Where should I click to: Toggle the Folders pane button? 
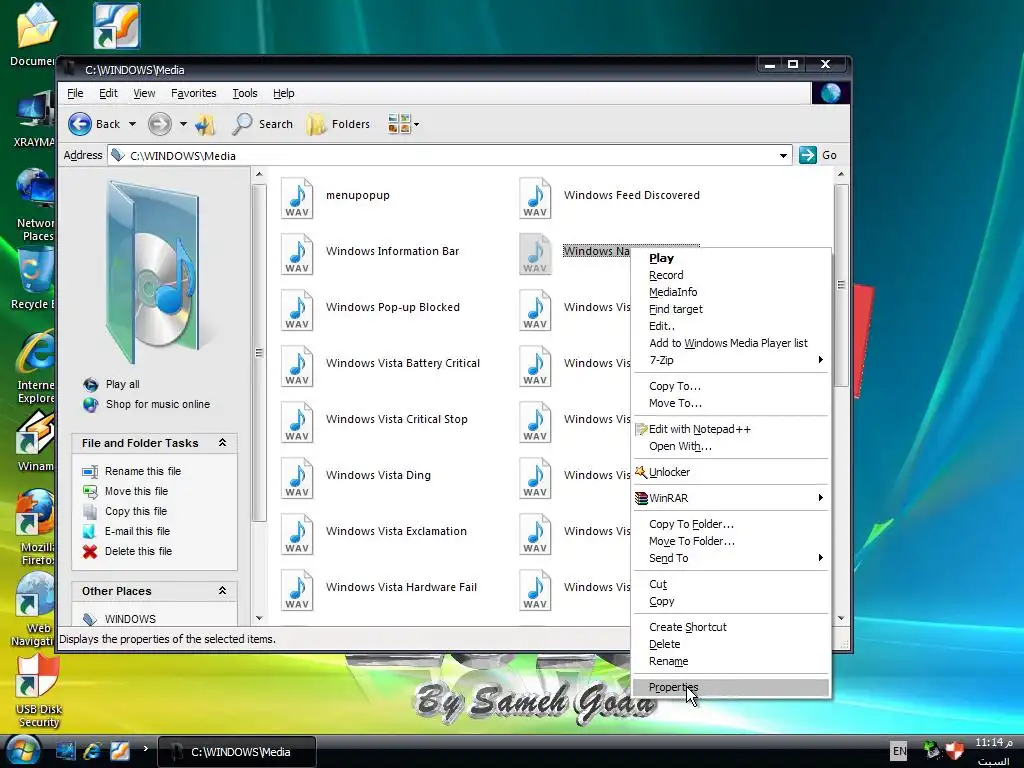(338, 124)
